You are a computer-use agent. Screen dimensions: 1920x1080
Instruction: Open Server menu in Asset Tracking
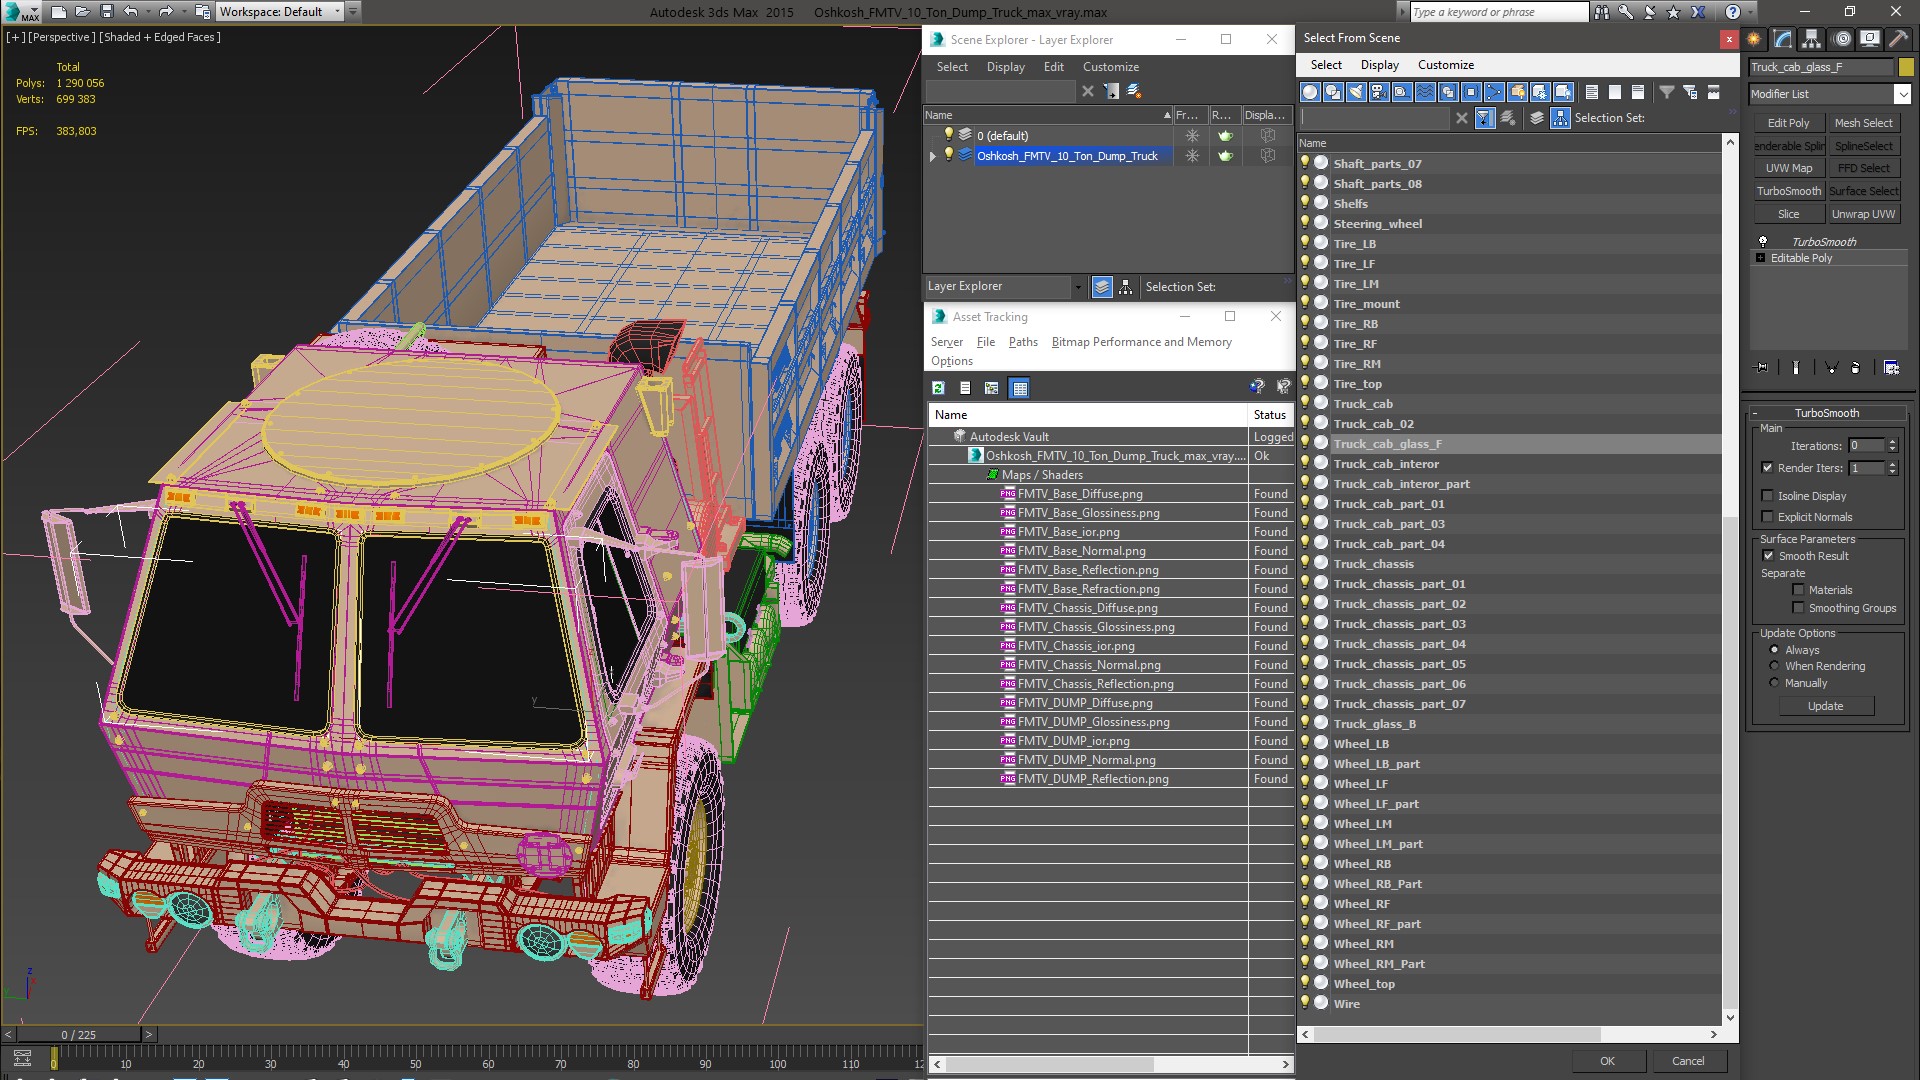coord(946,342)
